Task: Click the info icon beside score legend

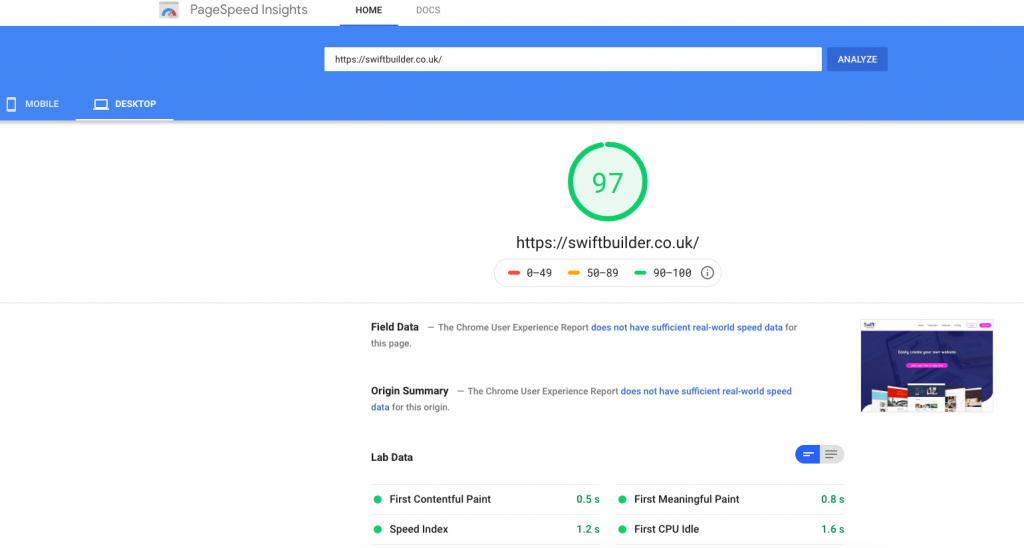Action: pyautogui.click(x=707, y=273)
